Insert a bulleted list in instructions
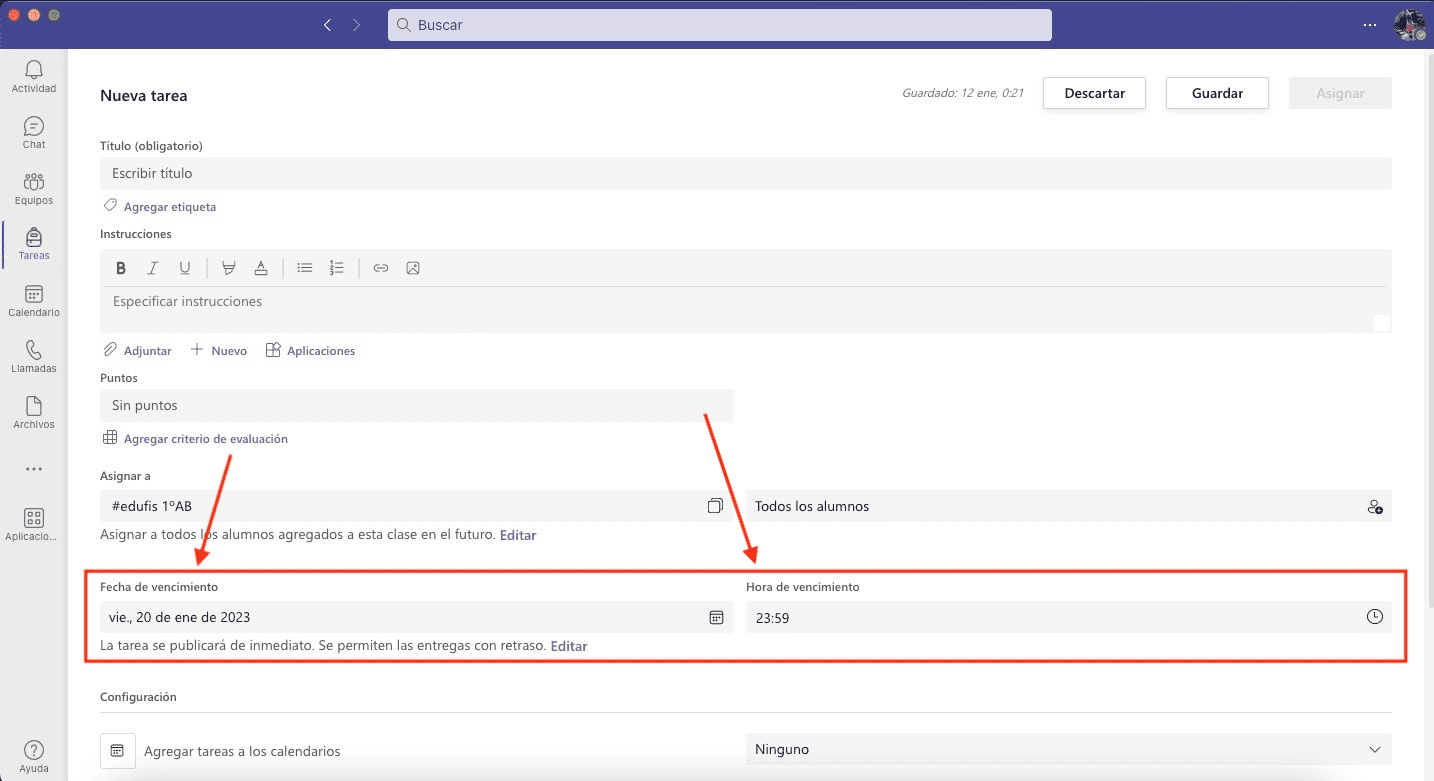The height and width of the screenshot is (781, 1434). (x=305, y=268)
